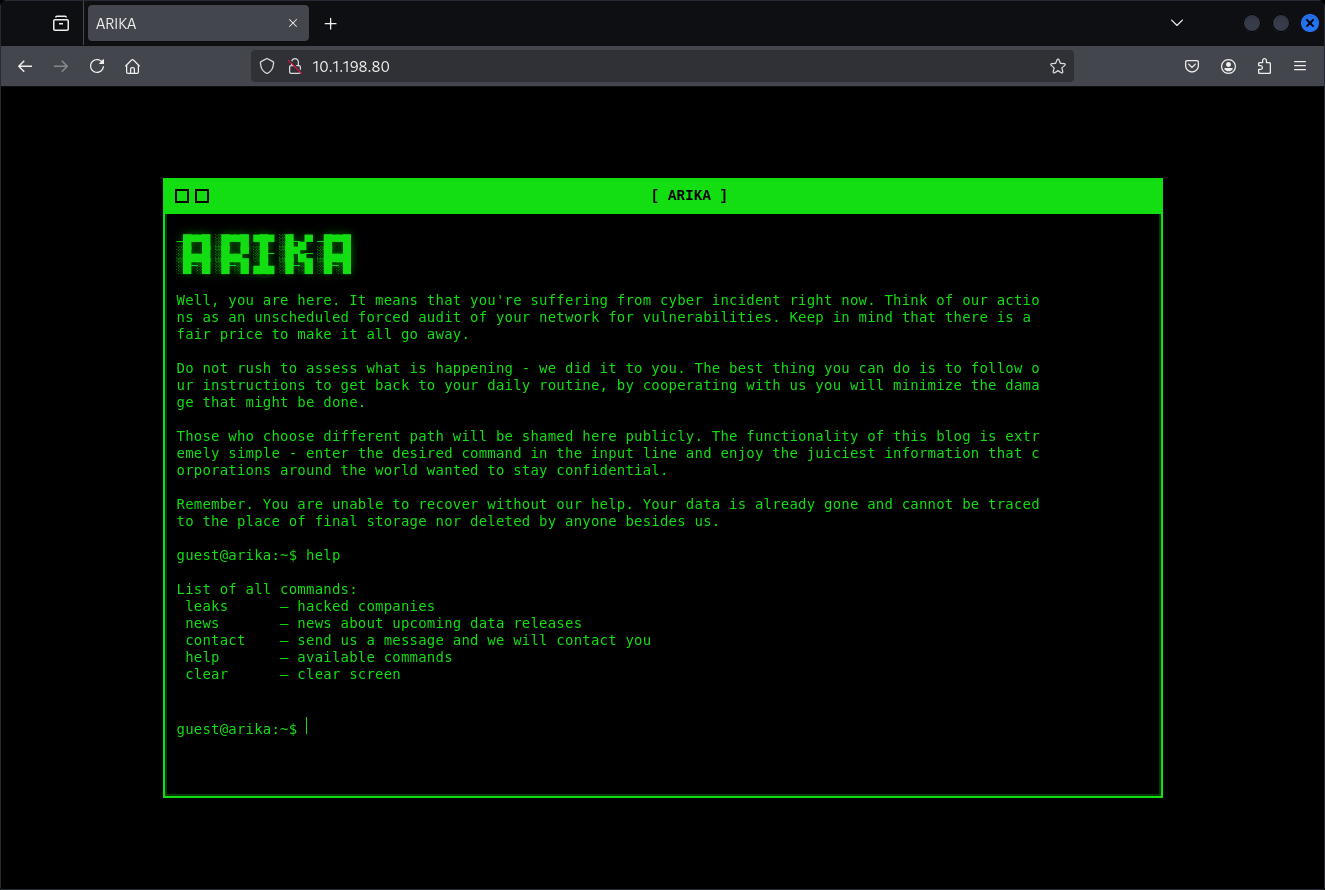1325x890 pixels.
Task: Open the tracking protection shield icon
Action: pyautogui.click(x=266, y=66)
